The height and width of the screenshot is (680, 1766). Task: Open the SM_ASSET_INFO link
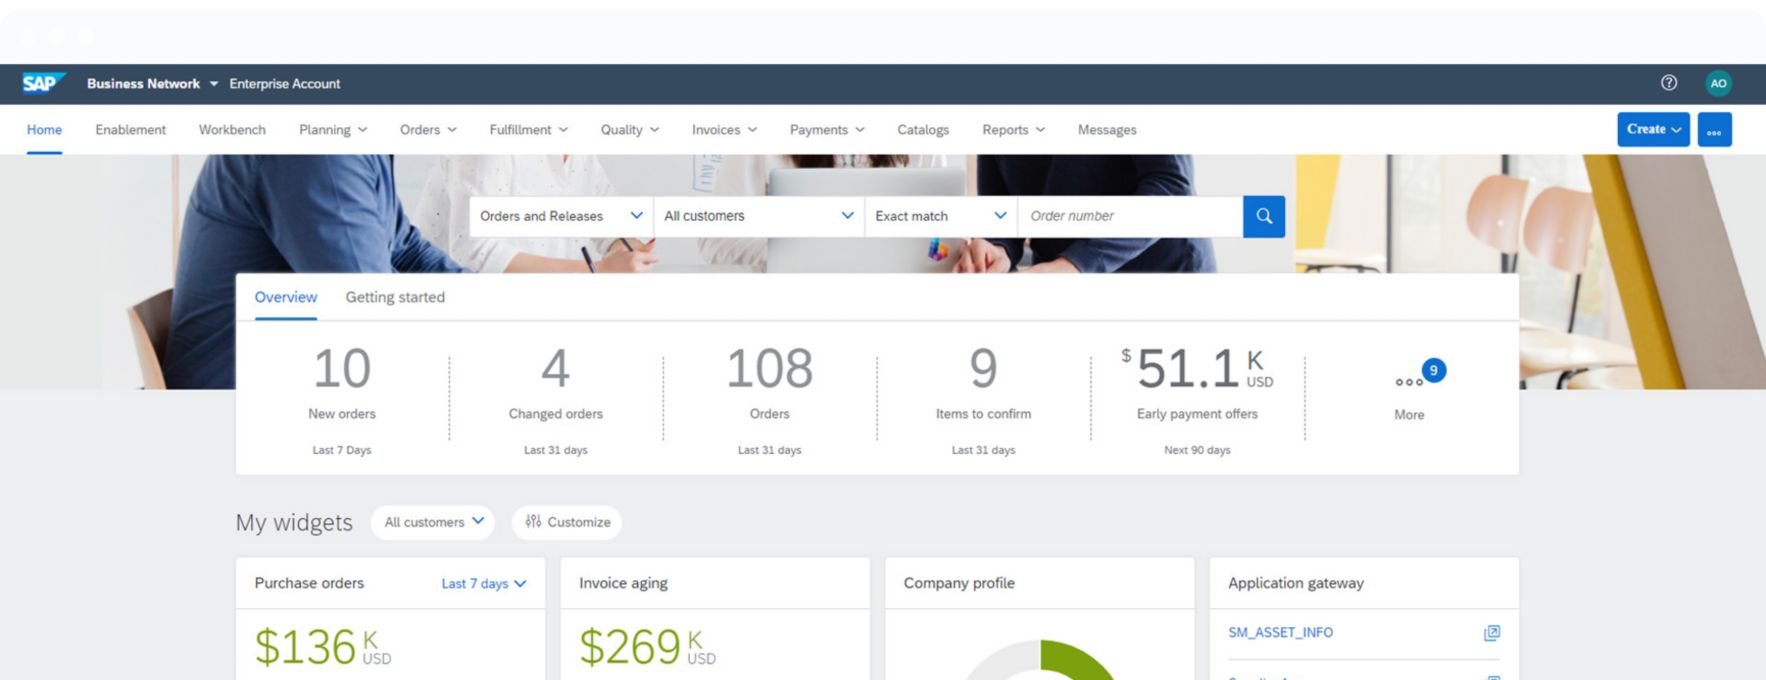pos(1280,633)
